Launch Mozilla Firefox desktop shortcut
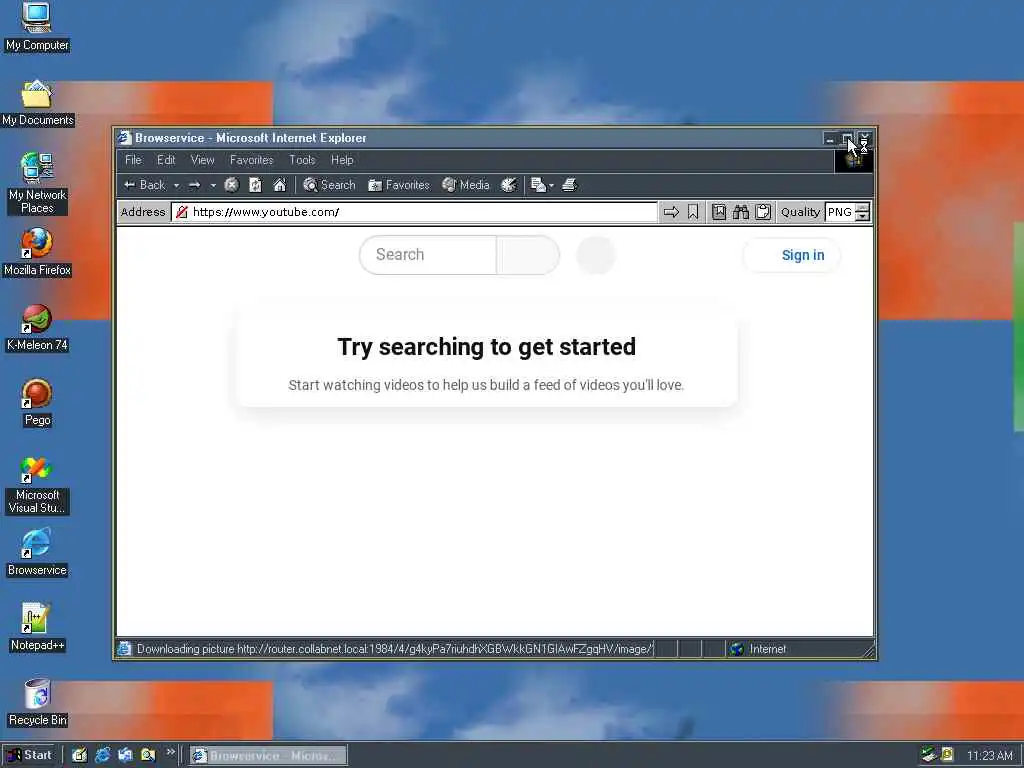 click(x=37, y=253)
